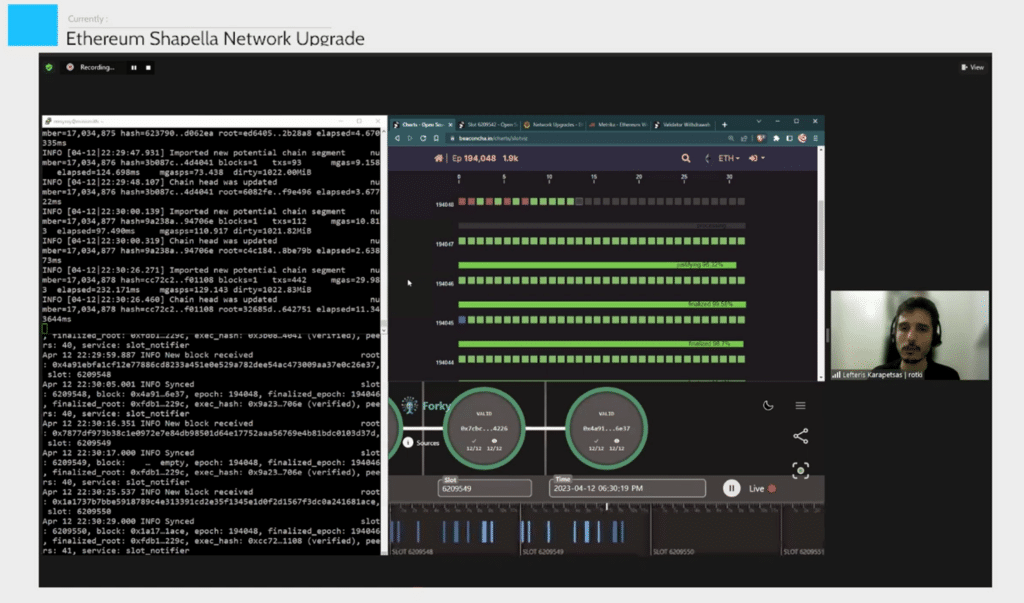Open the browser profile avatar
Screen dimensions: 1024x603
coord(802,139)
